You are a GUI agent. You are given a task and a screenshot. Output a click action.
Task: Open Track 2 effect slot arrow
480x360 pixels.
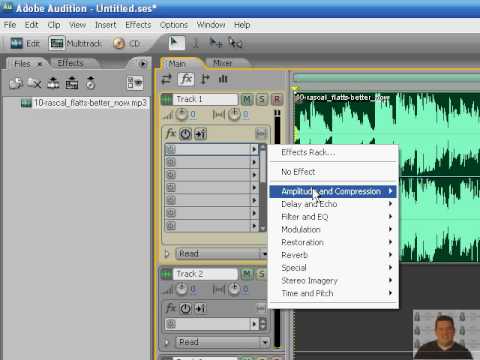[254, 324]
